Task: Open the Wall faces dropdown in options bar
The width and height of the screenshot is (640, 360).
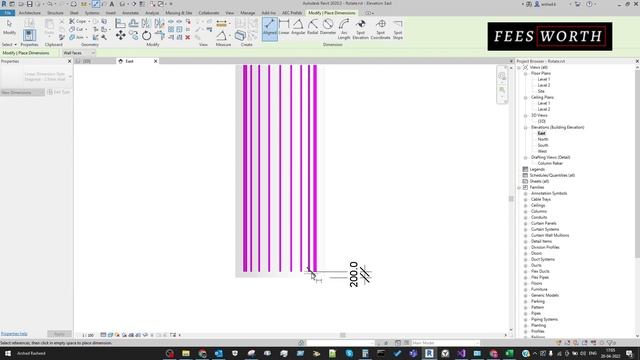Action: click(x=79, y=53)
